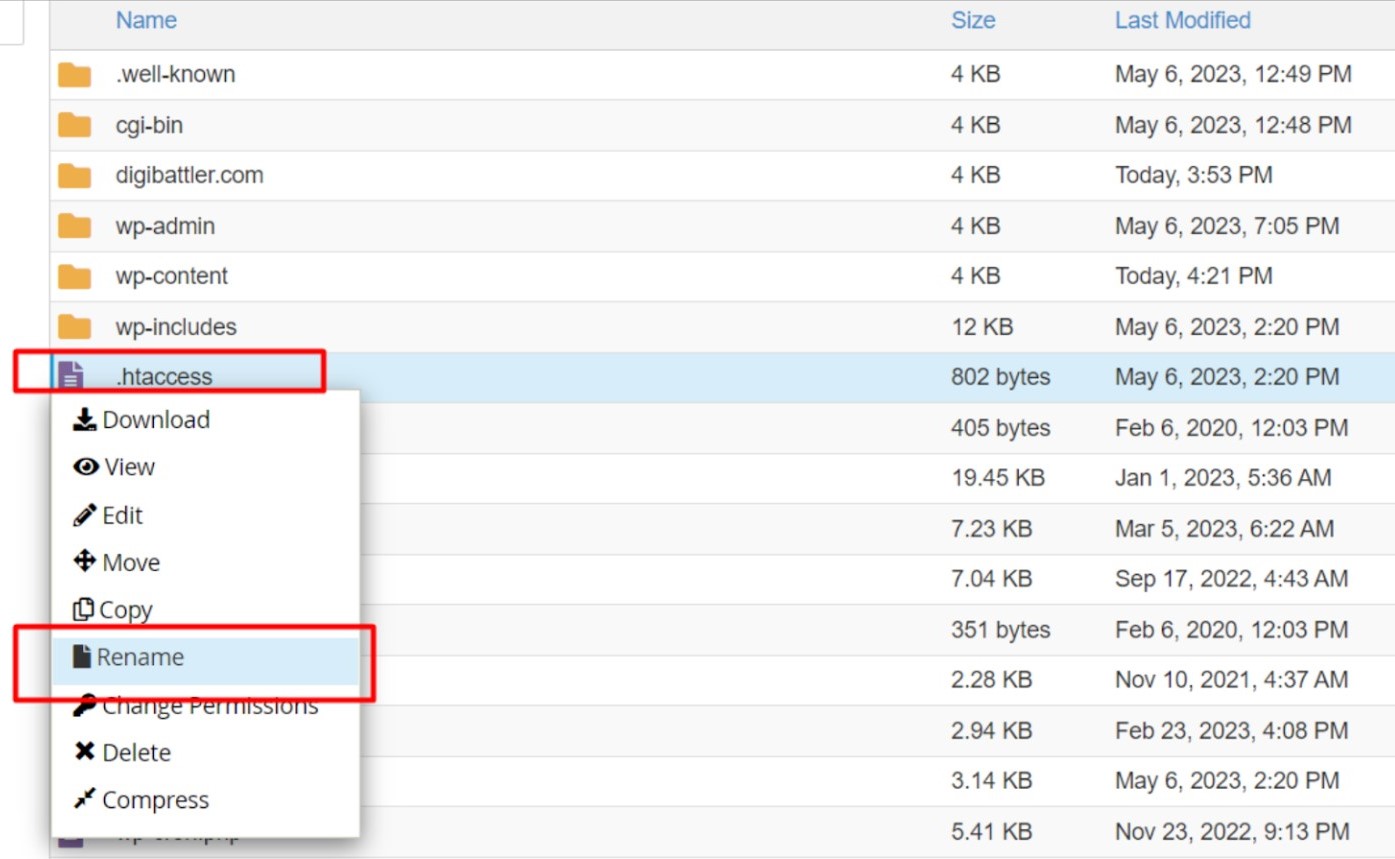Open the .well-known folder icon
The width and height of the screenshot is (1395, 859).
74,75
